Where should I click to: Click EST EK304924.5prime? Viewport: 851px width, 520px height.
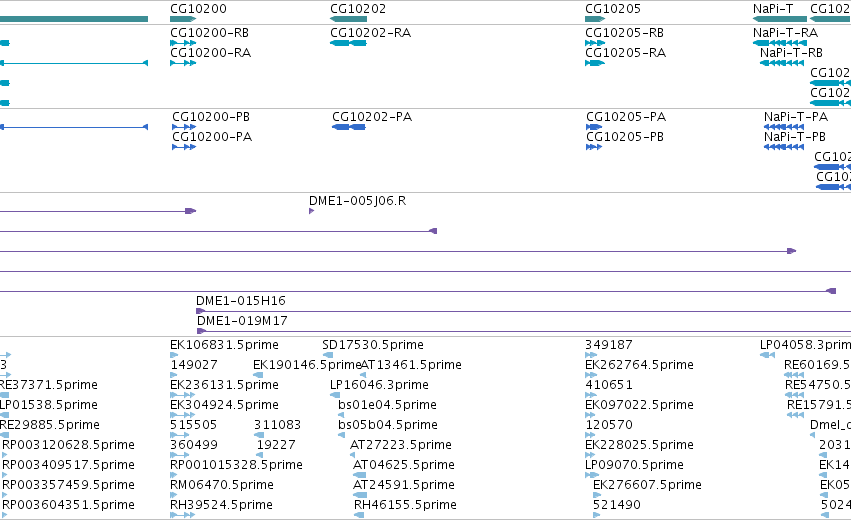coord(224,405)
